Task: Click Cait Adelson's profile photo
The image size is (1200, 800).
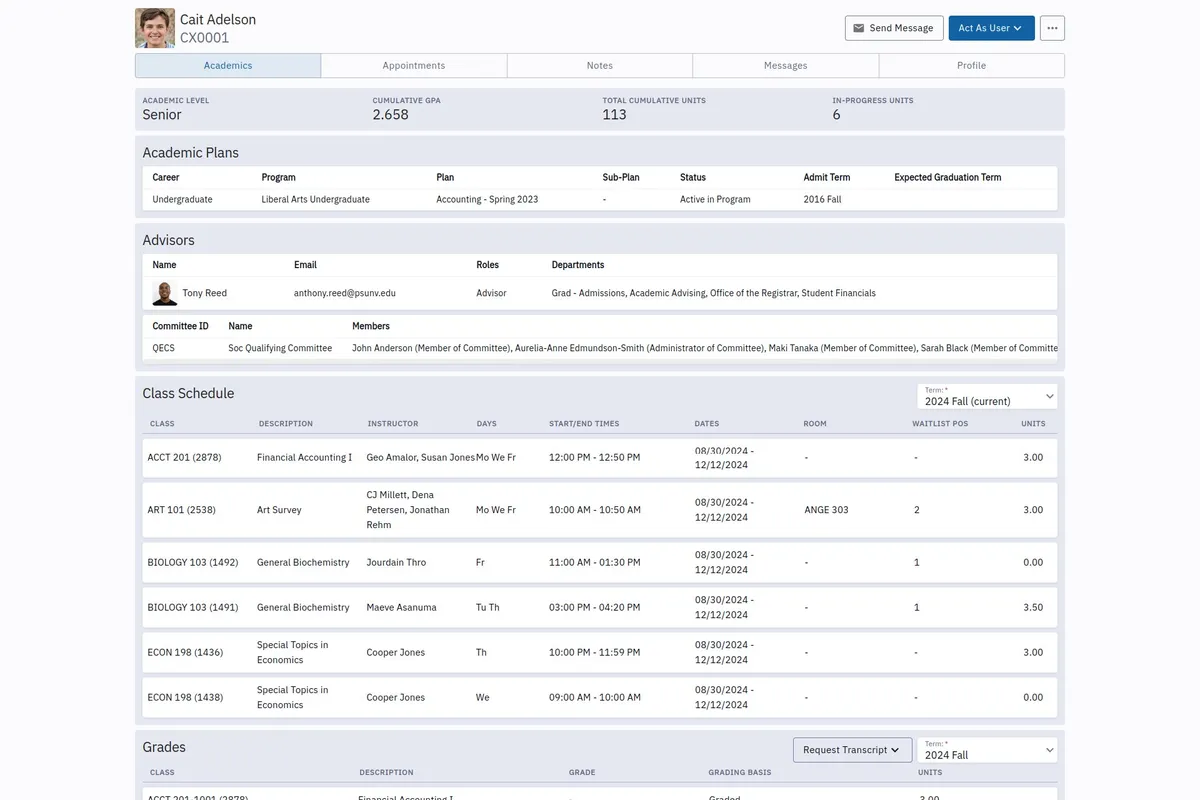Action: (155, 28)
